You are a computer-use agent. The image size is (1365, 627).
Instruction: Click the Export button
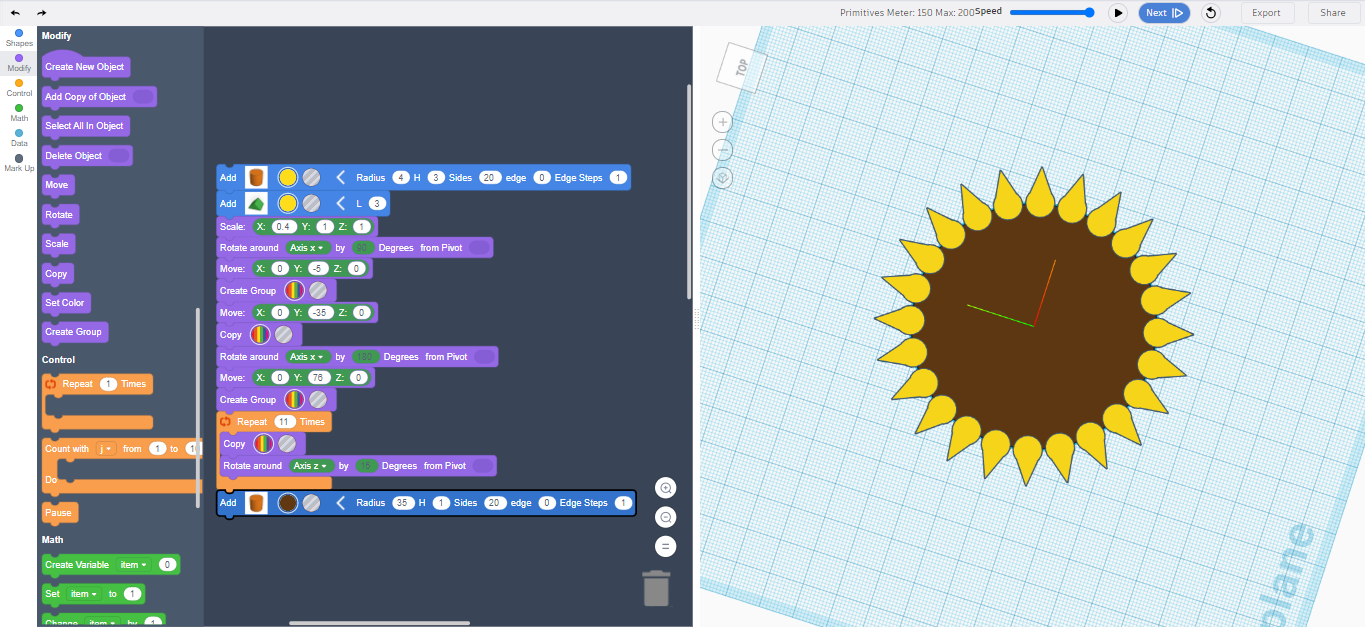click(1266, 13)
